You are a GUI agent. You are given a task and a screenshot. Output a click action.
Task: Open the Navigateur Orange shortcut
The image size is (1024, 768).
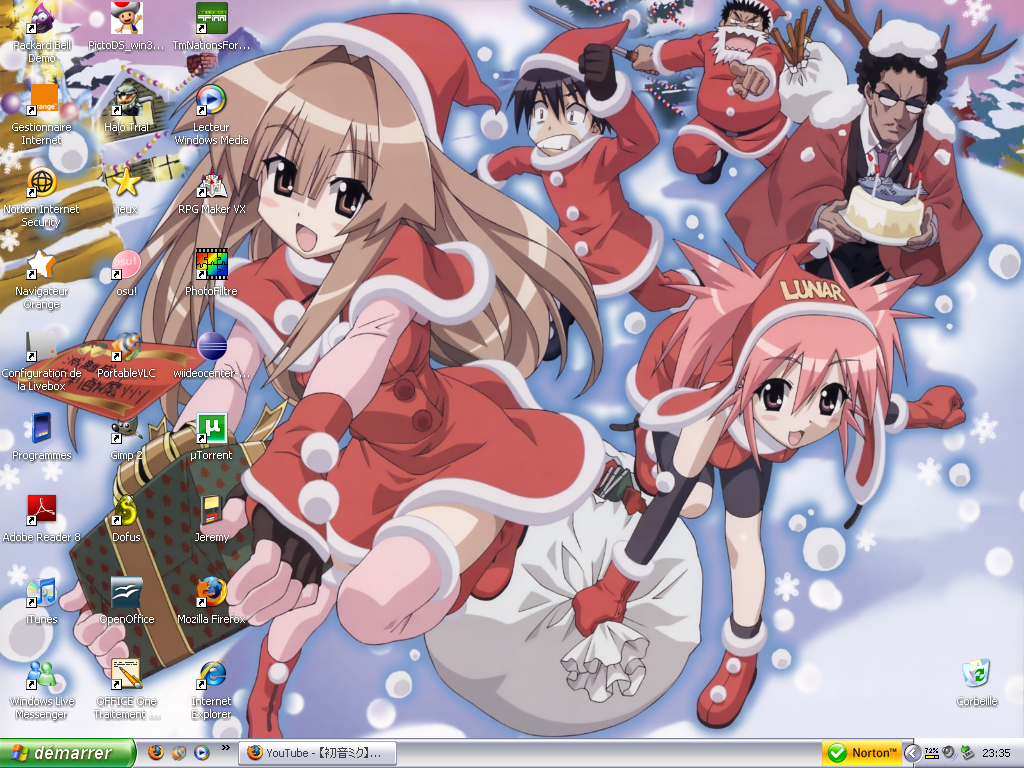click(42, 280)
